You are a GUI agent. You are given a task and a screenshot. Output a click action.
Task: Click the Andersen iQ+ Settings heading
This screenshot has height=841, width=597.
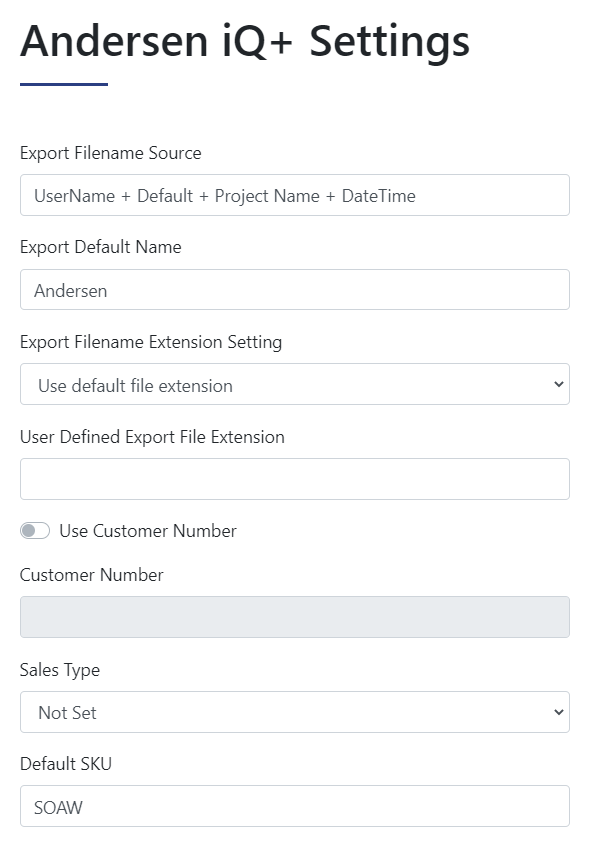pyautogui.click(x=245, y=42)
